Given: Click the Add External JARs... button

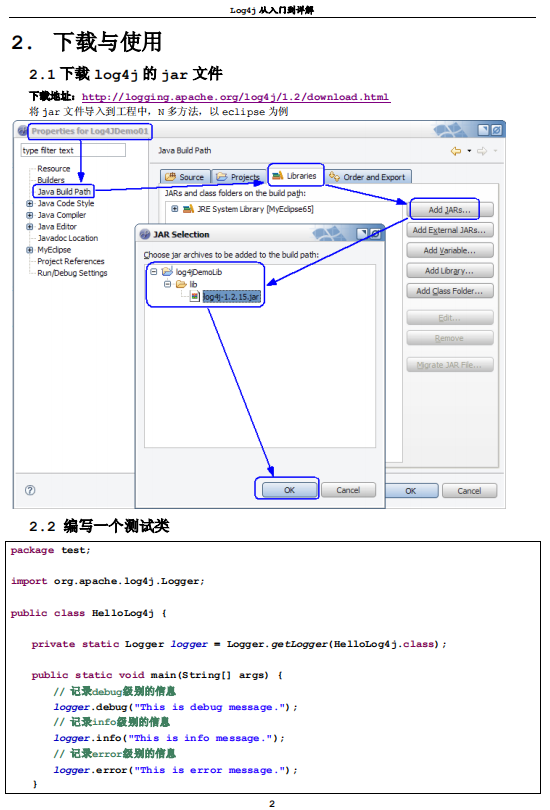Looking at the screenshot, I should click(450, 230).
